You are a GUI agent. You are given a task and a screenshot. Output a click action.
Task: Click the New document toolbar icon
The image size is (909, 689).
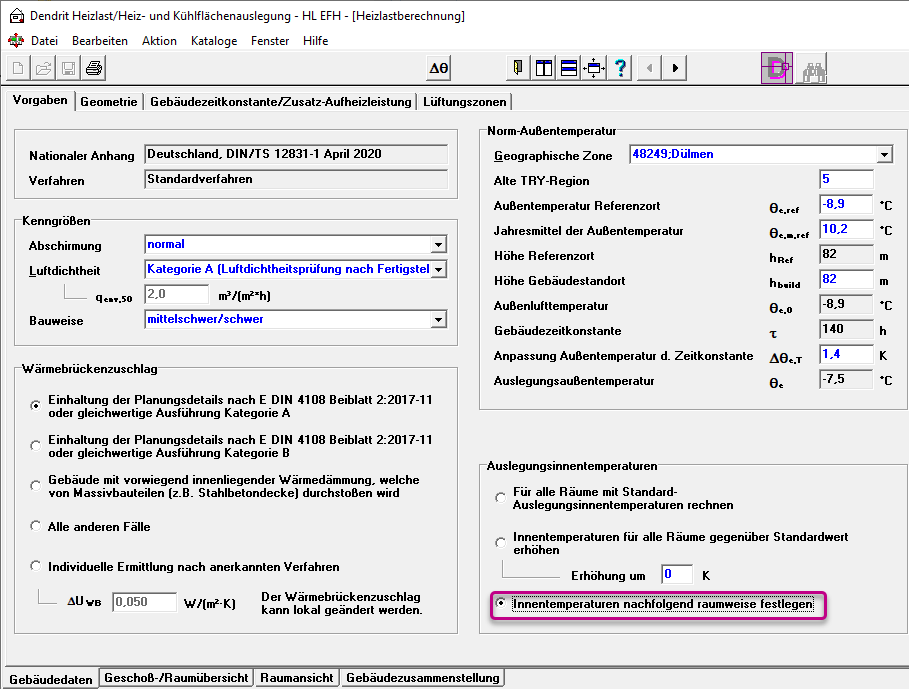pos(18,68)
